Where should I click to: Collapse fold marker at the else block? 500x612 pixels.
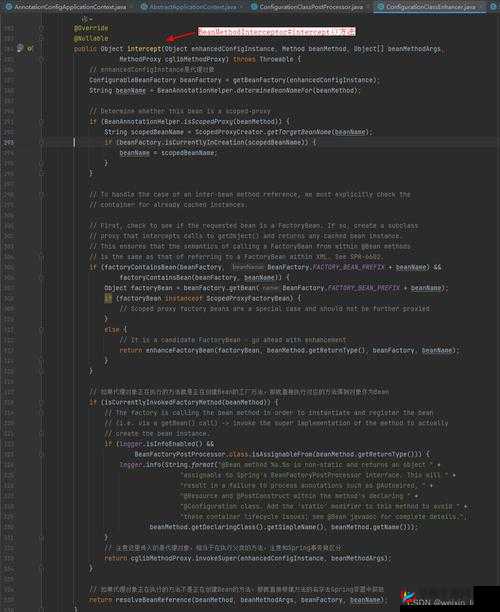point(41,330)
